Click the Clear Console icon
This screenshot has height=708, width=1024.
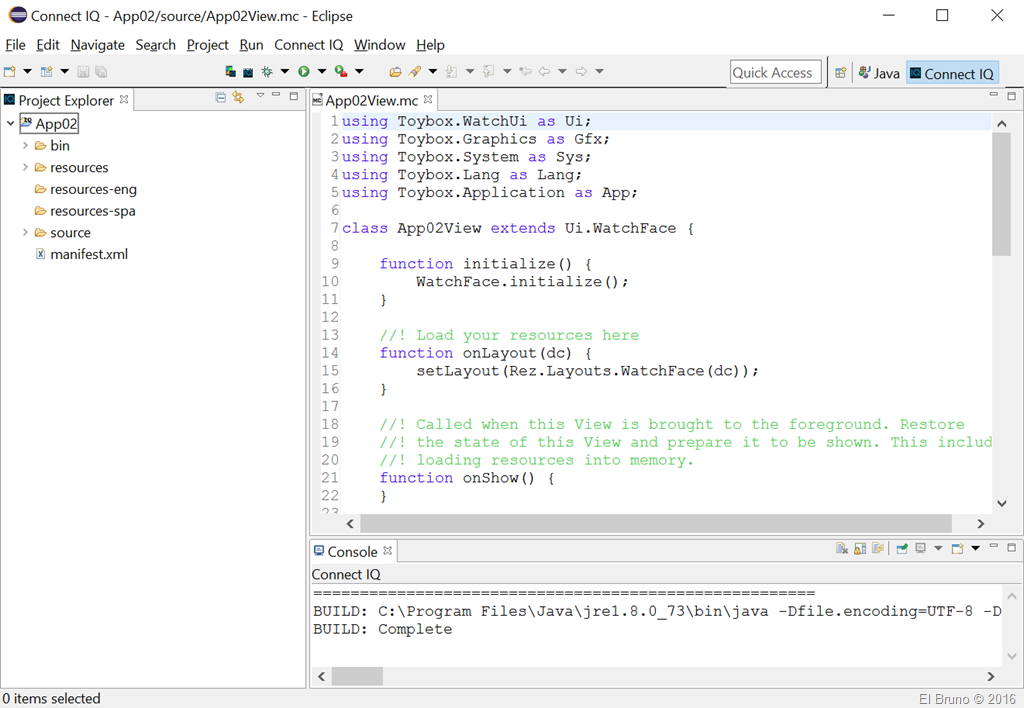coord(842,549)
